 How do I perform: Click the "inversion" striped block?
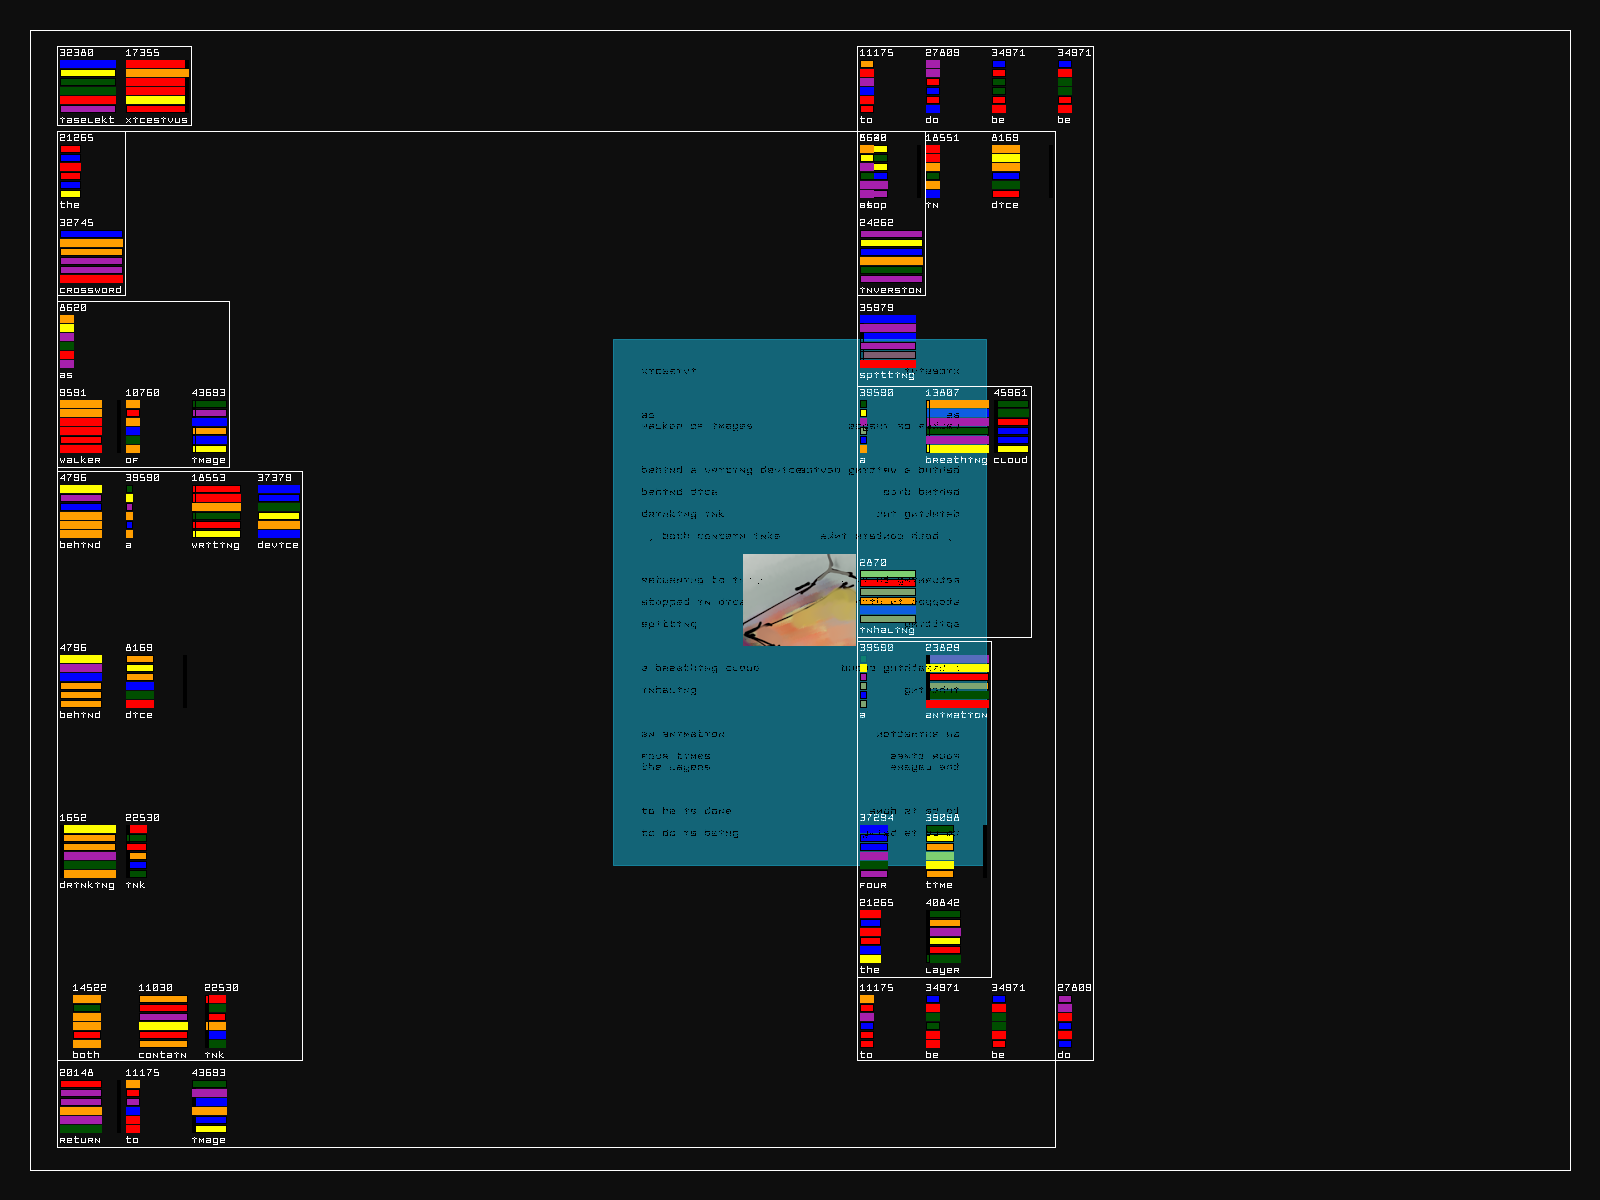click(x=891, y=257)
